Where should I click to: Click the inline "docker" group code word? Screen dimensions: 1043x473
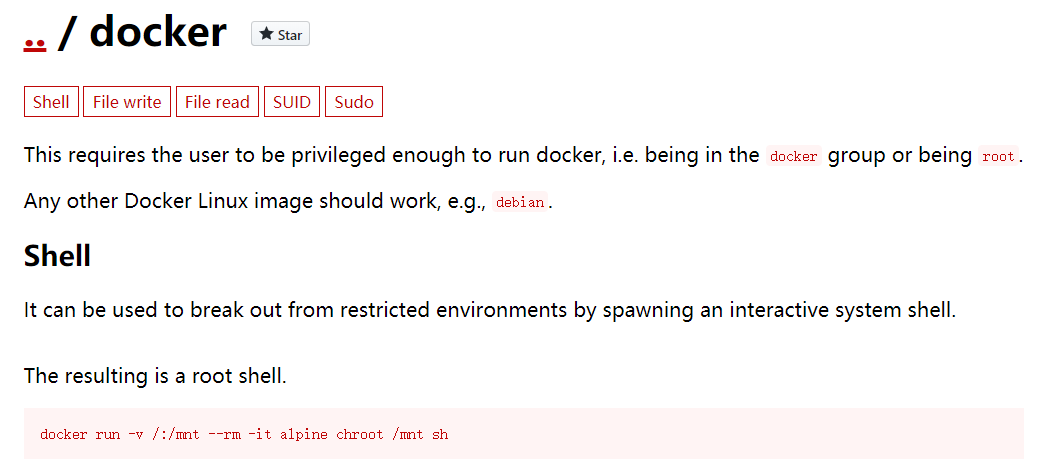794,157
